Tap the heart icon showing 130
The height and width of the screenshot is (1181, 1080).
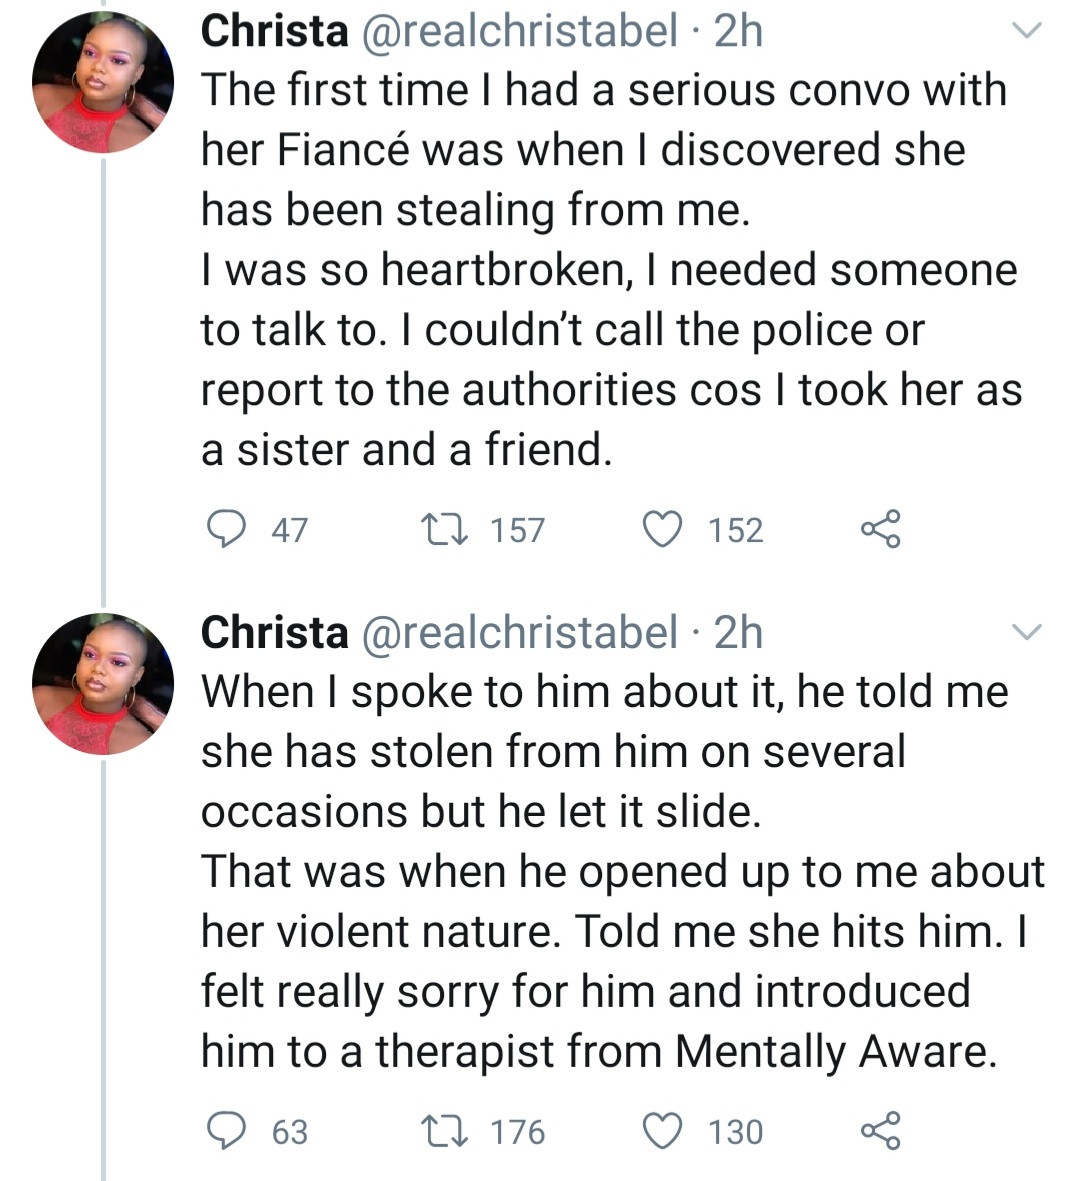click(661, 1131)
